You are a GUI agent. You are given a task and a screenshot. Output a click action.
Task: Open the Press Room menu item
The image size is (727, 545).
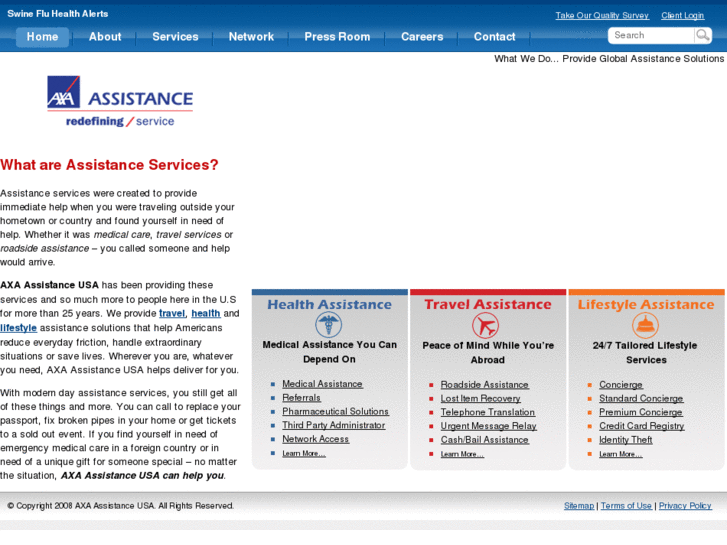click(x=338, y=37)
